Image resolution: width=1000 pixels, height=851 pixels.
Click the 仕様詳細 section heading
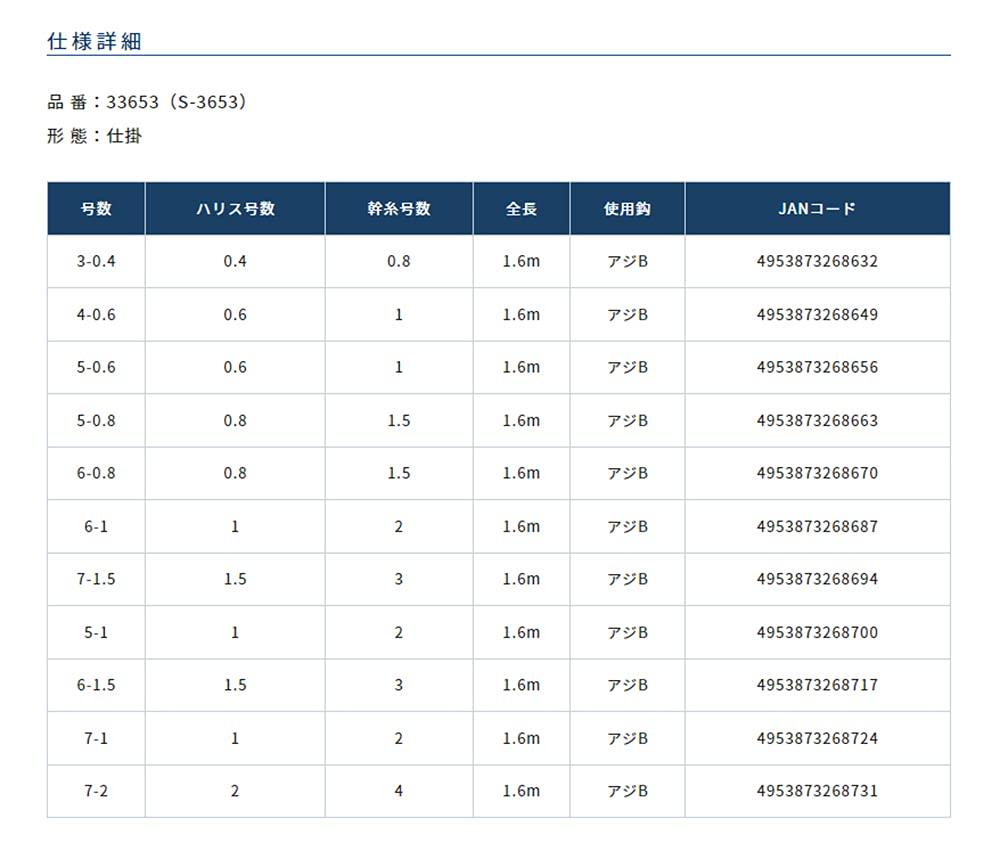tap(94, 41)
